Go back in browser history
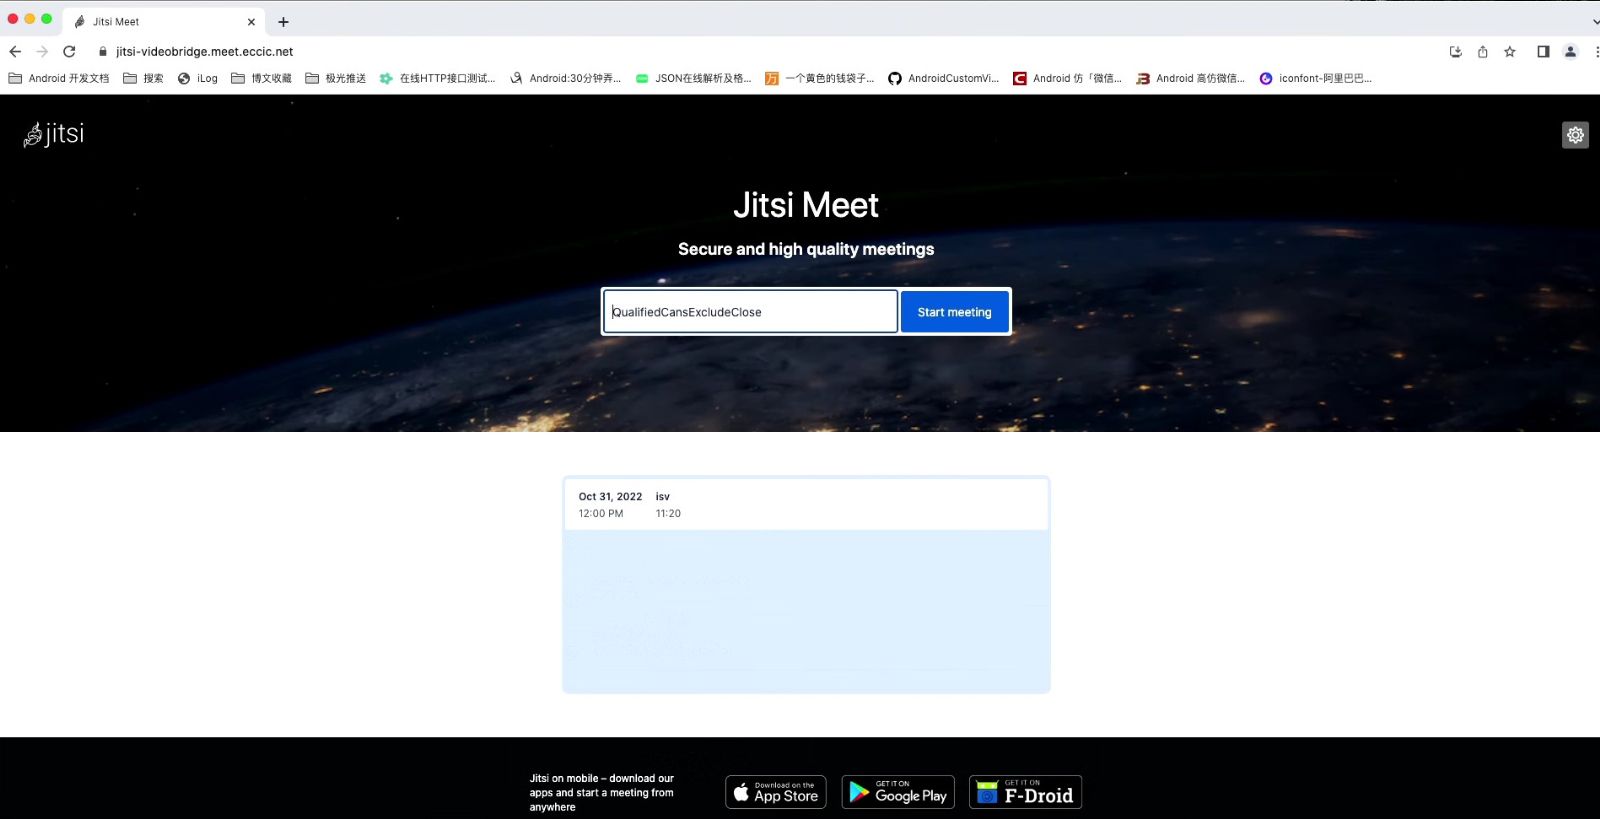Image resolution: width=1600 pixels, height=819 pixels. (15, 51)
